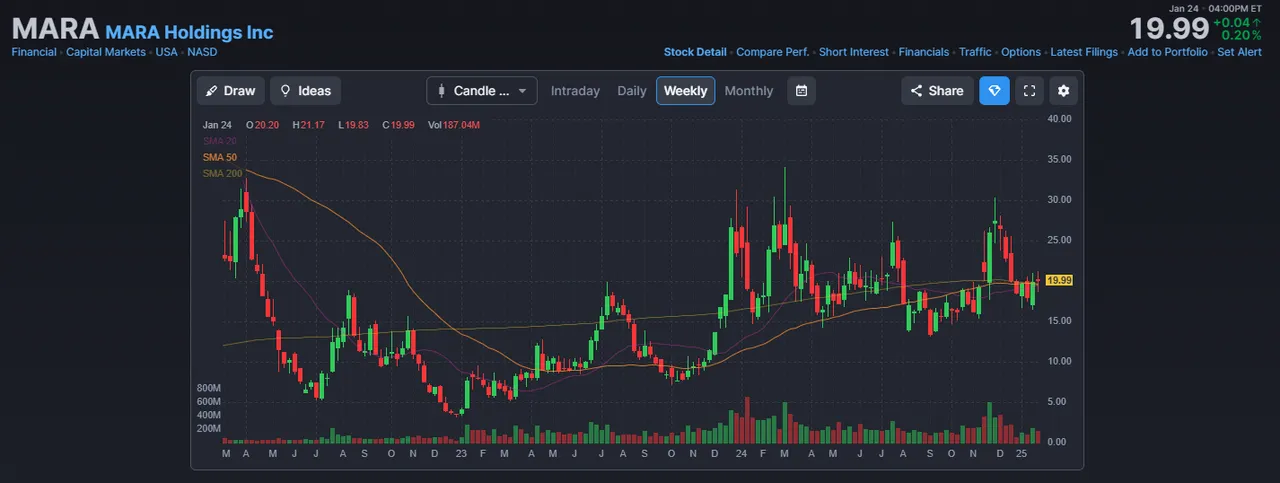Screen dimensions: 1280x483
Task: Click the 25 year label on time axis
Action: pyautogui.click(x=1022, y=454)
